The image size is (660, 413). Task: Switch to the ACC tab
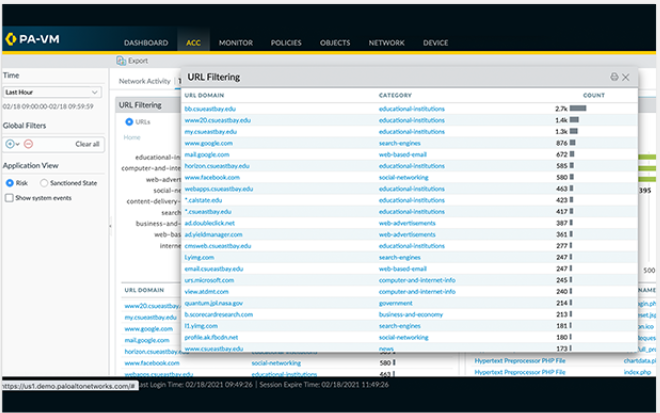point(193,43)
